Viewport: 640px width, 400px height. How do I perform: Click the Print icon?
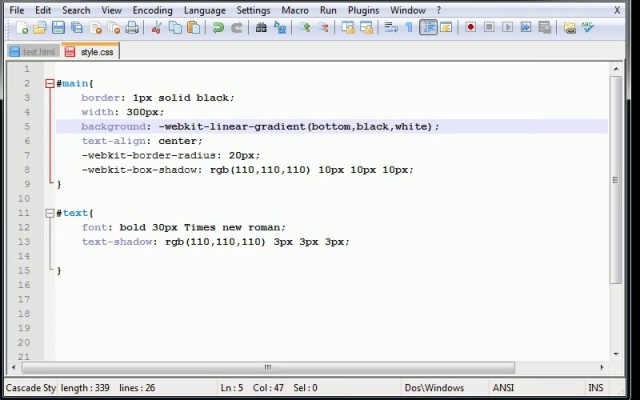[132, 27]
